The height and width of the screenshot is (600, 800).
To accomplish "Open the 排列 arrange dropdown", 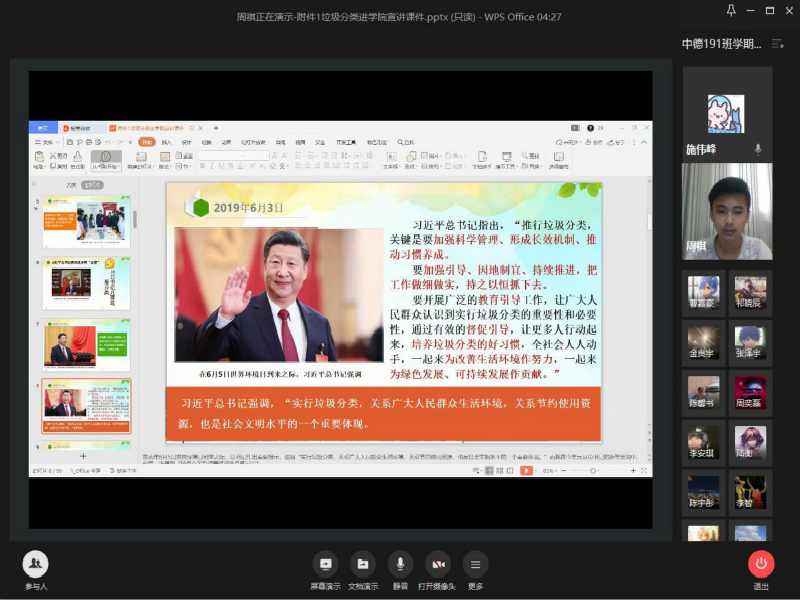I will tap(431, 166).
